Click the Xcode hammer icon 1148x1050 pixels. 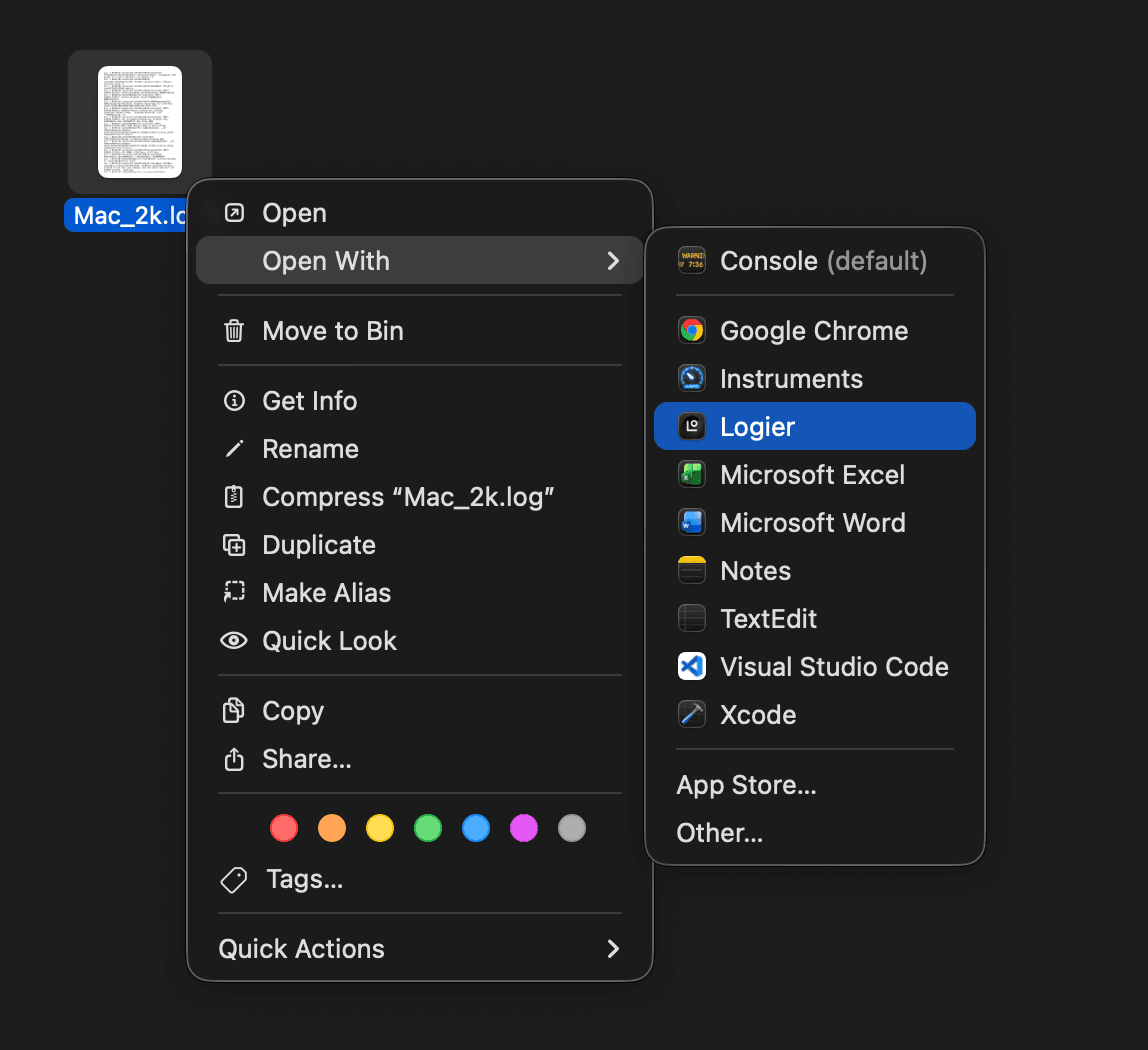coord(692,715)
